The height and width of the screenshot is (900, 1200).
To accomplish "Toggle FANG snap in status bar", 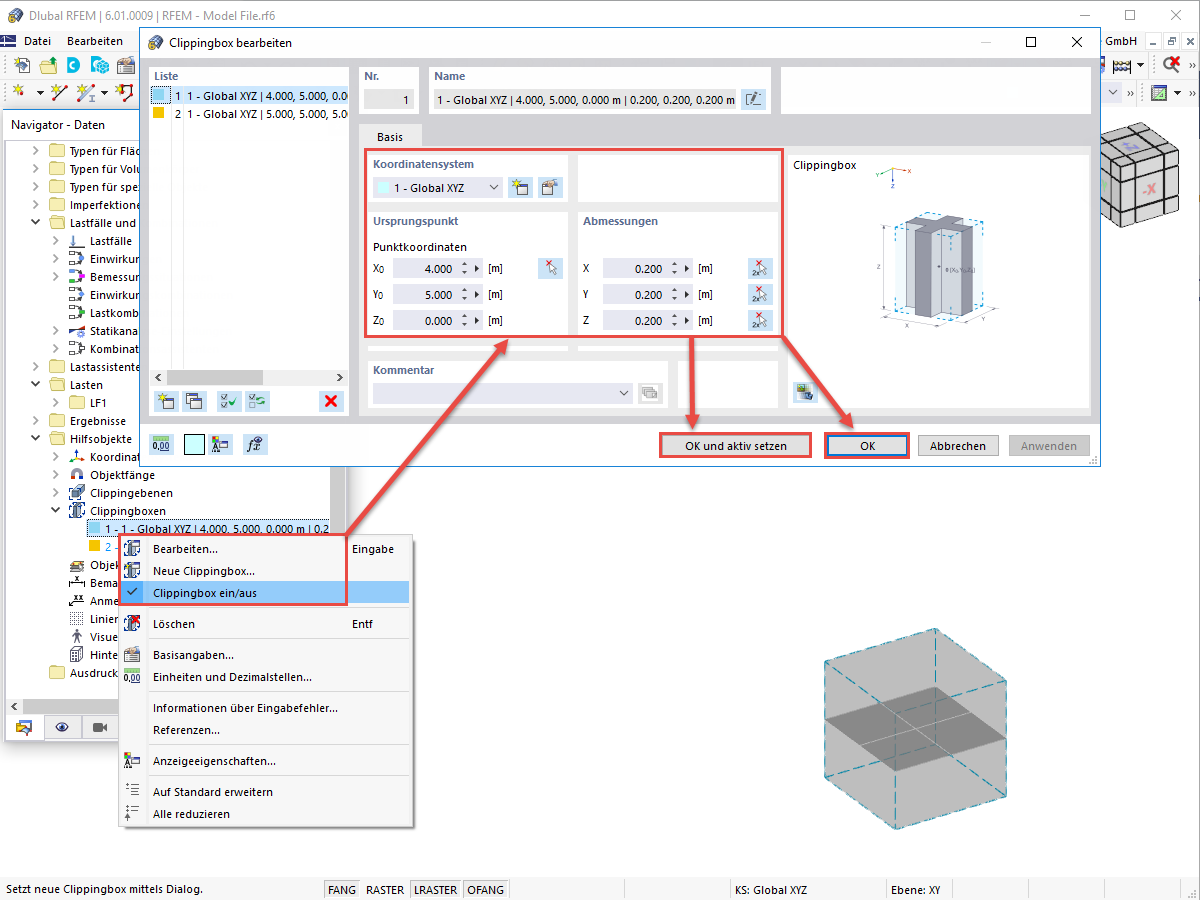I will pyautogui.click(x=341, y=889).
